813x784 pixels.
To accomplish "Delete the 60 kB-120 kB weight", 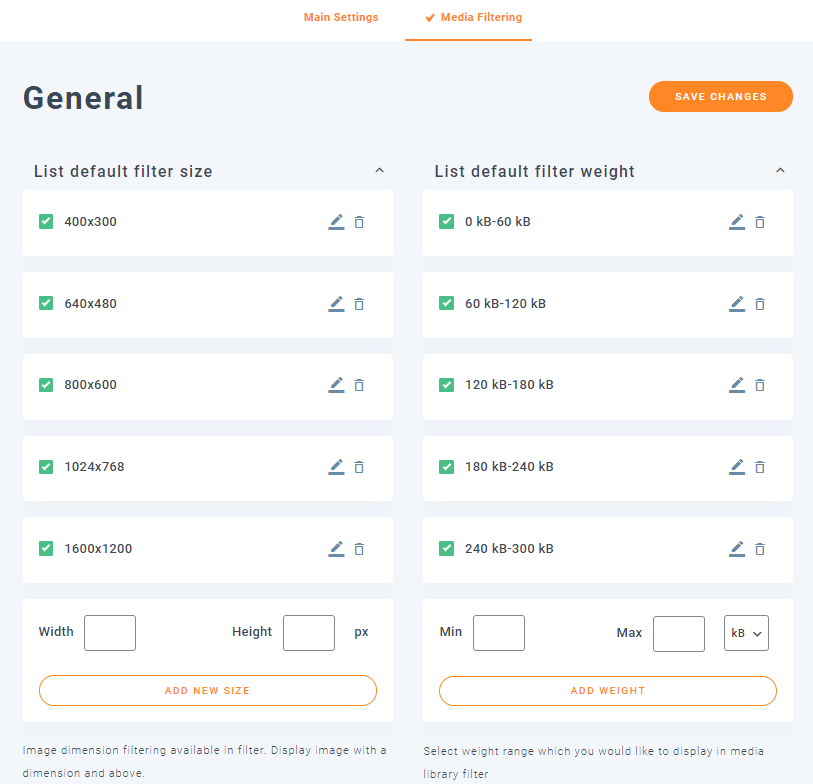I will tap(760, 304).
